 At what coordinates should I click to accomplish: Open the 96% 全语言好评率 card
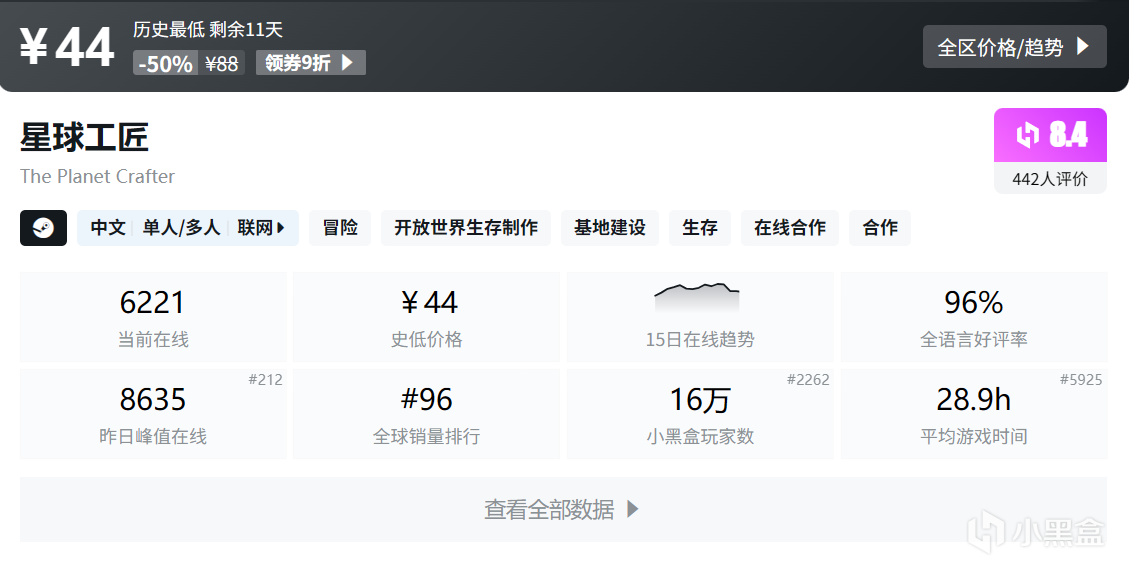974,316
